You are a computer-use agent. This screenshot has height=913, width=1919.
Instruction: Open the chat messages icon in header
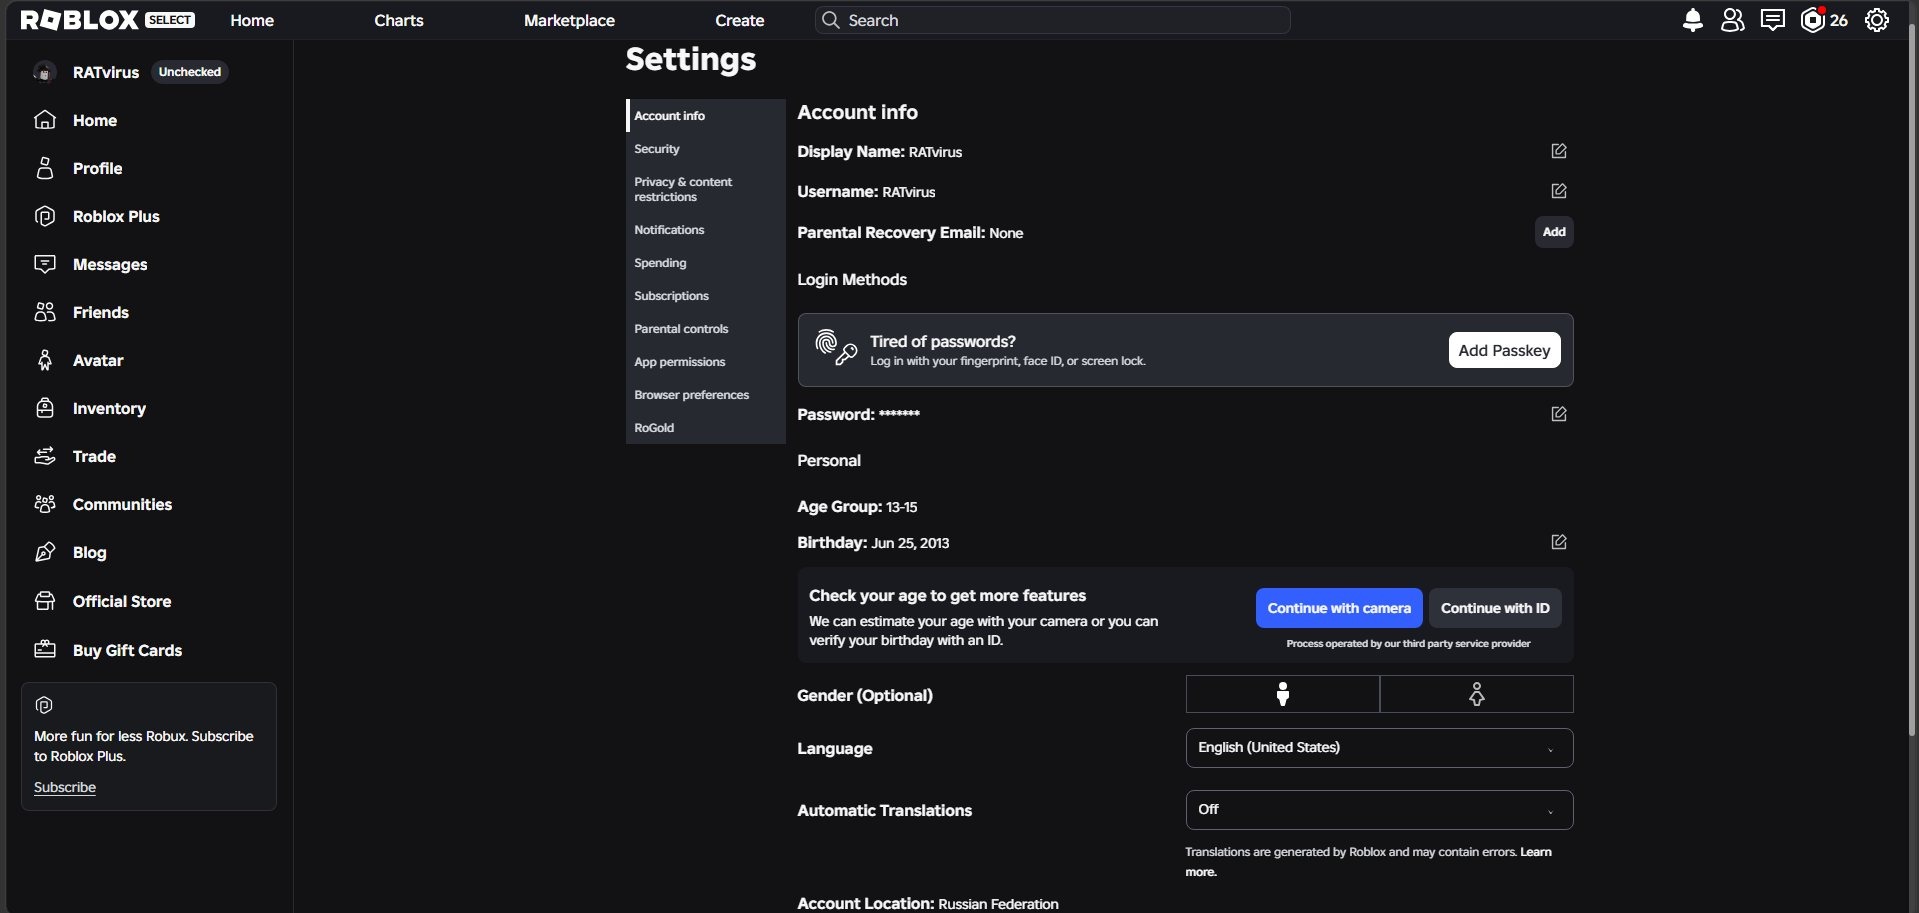click(1772, 20)
